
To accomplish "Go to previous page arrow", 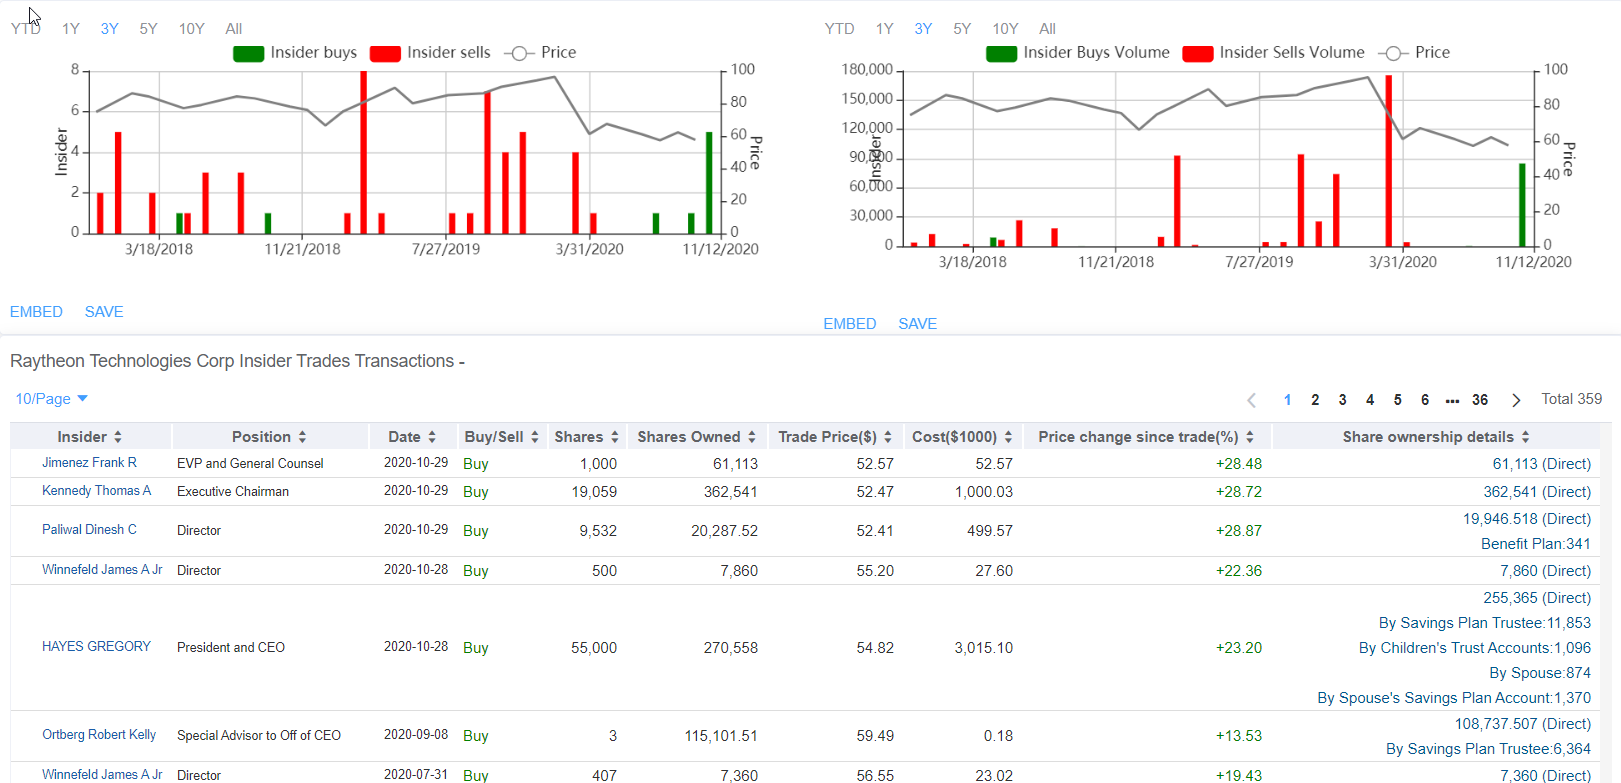I will pos(1252,400).
